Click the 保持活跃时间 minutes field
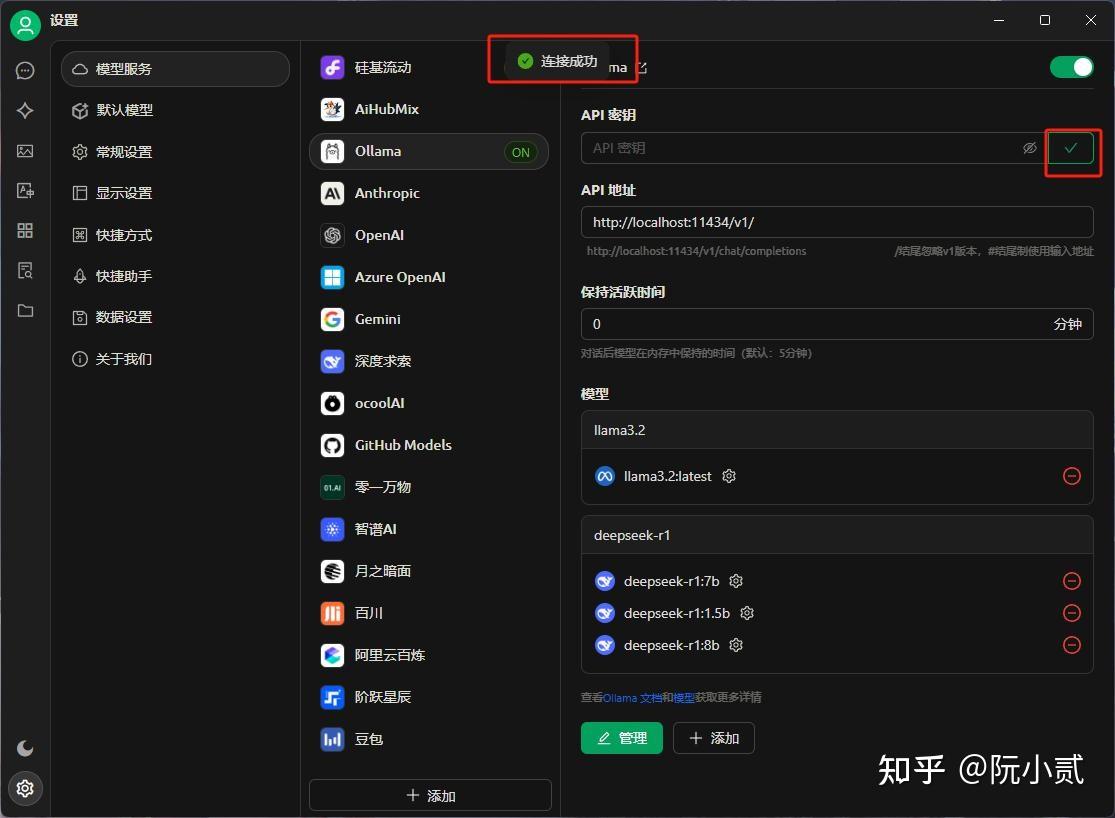 (x=837, y=324)
